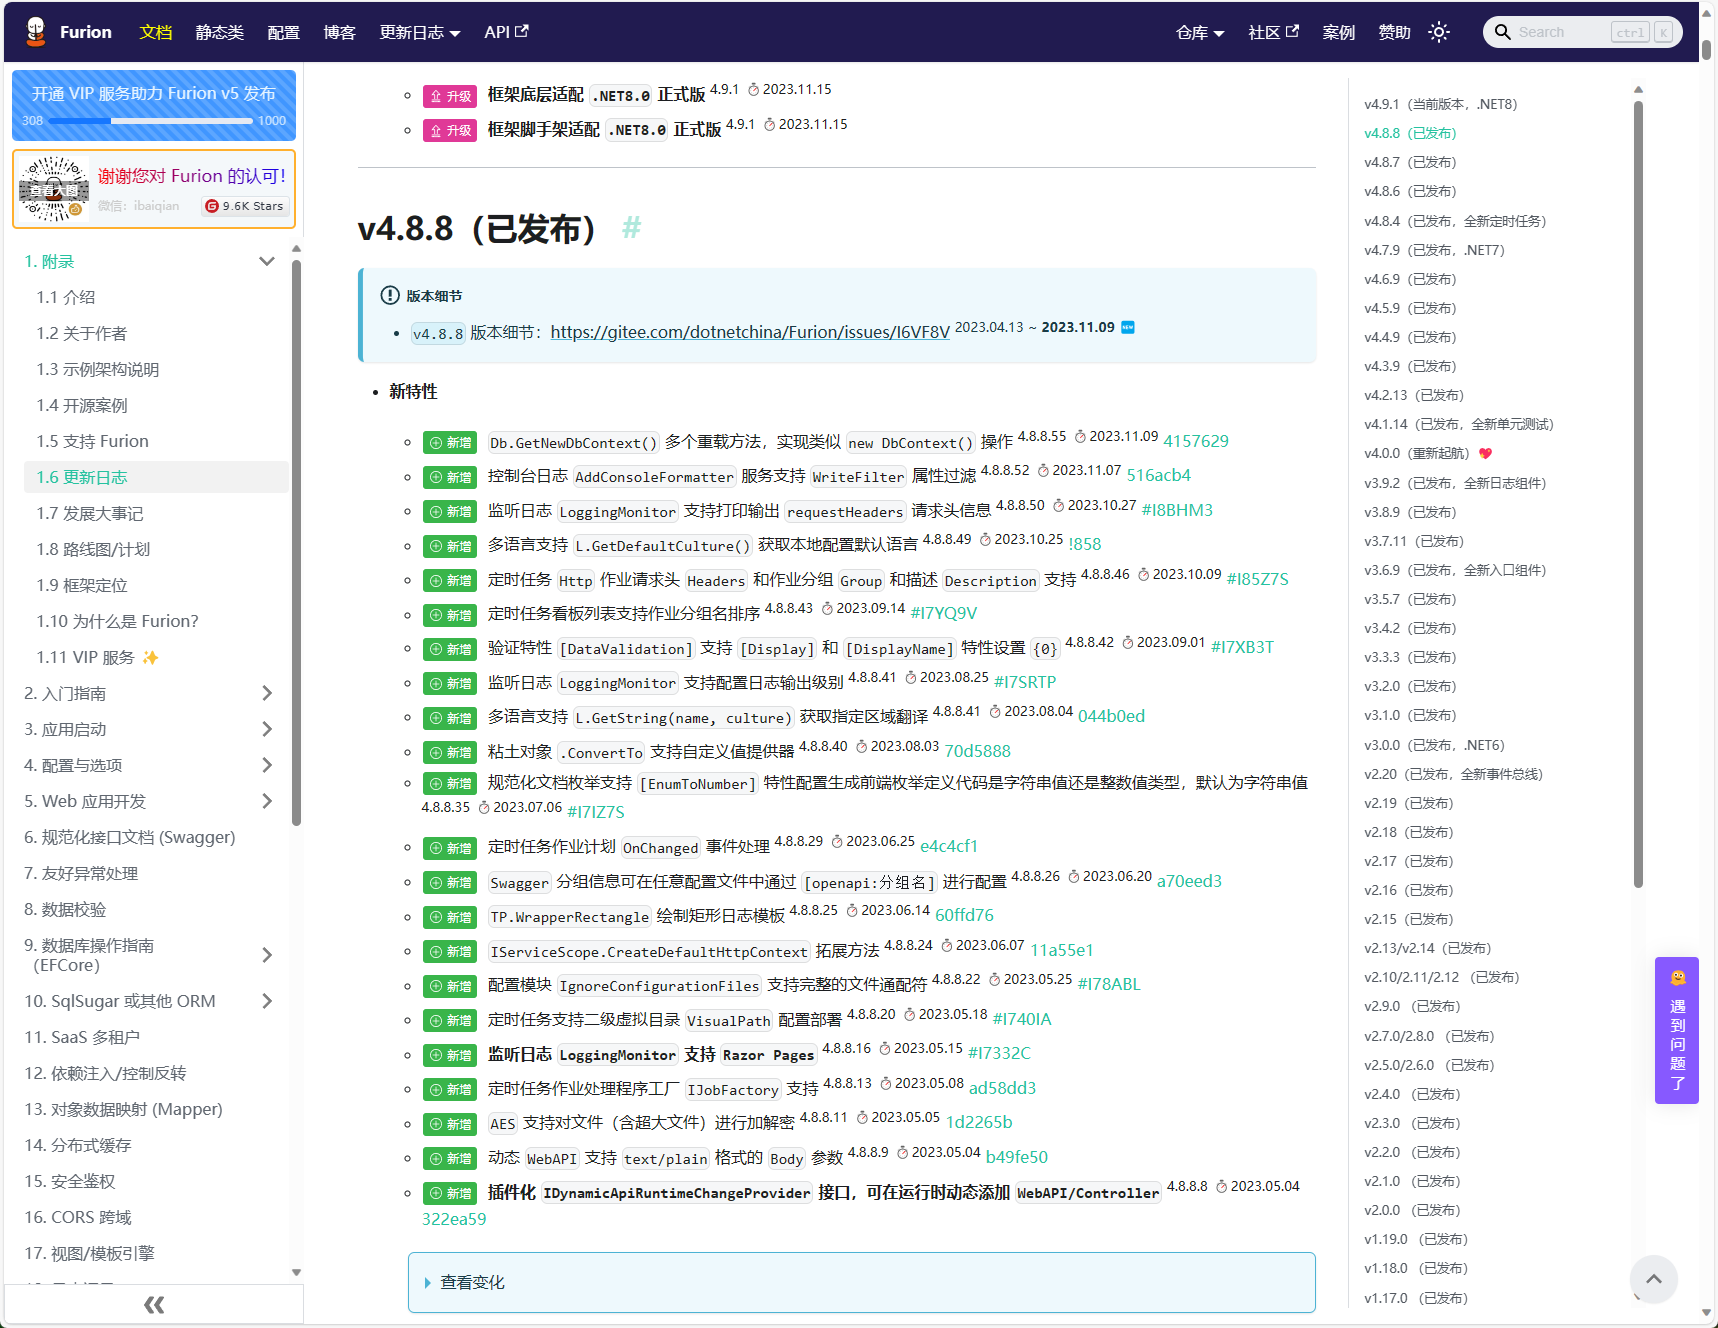
Task: Expand the 9. 数据库操作指南 section
Action: 267,955
